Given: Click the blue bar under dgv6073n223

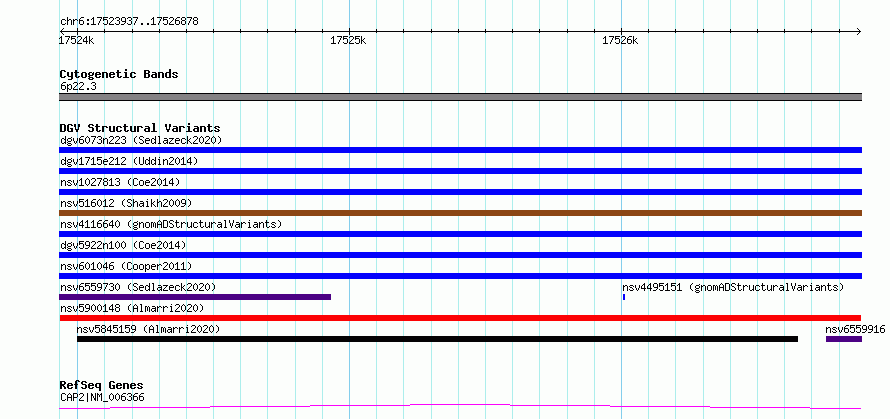Looking at the screenshot, I should 460,150.
